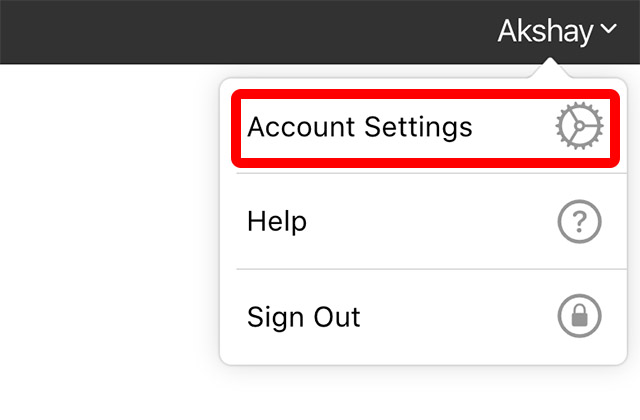640x420 pixels.
Task: Select the Sign Out menu label
Action: [x=304, y=317]
